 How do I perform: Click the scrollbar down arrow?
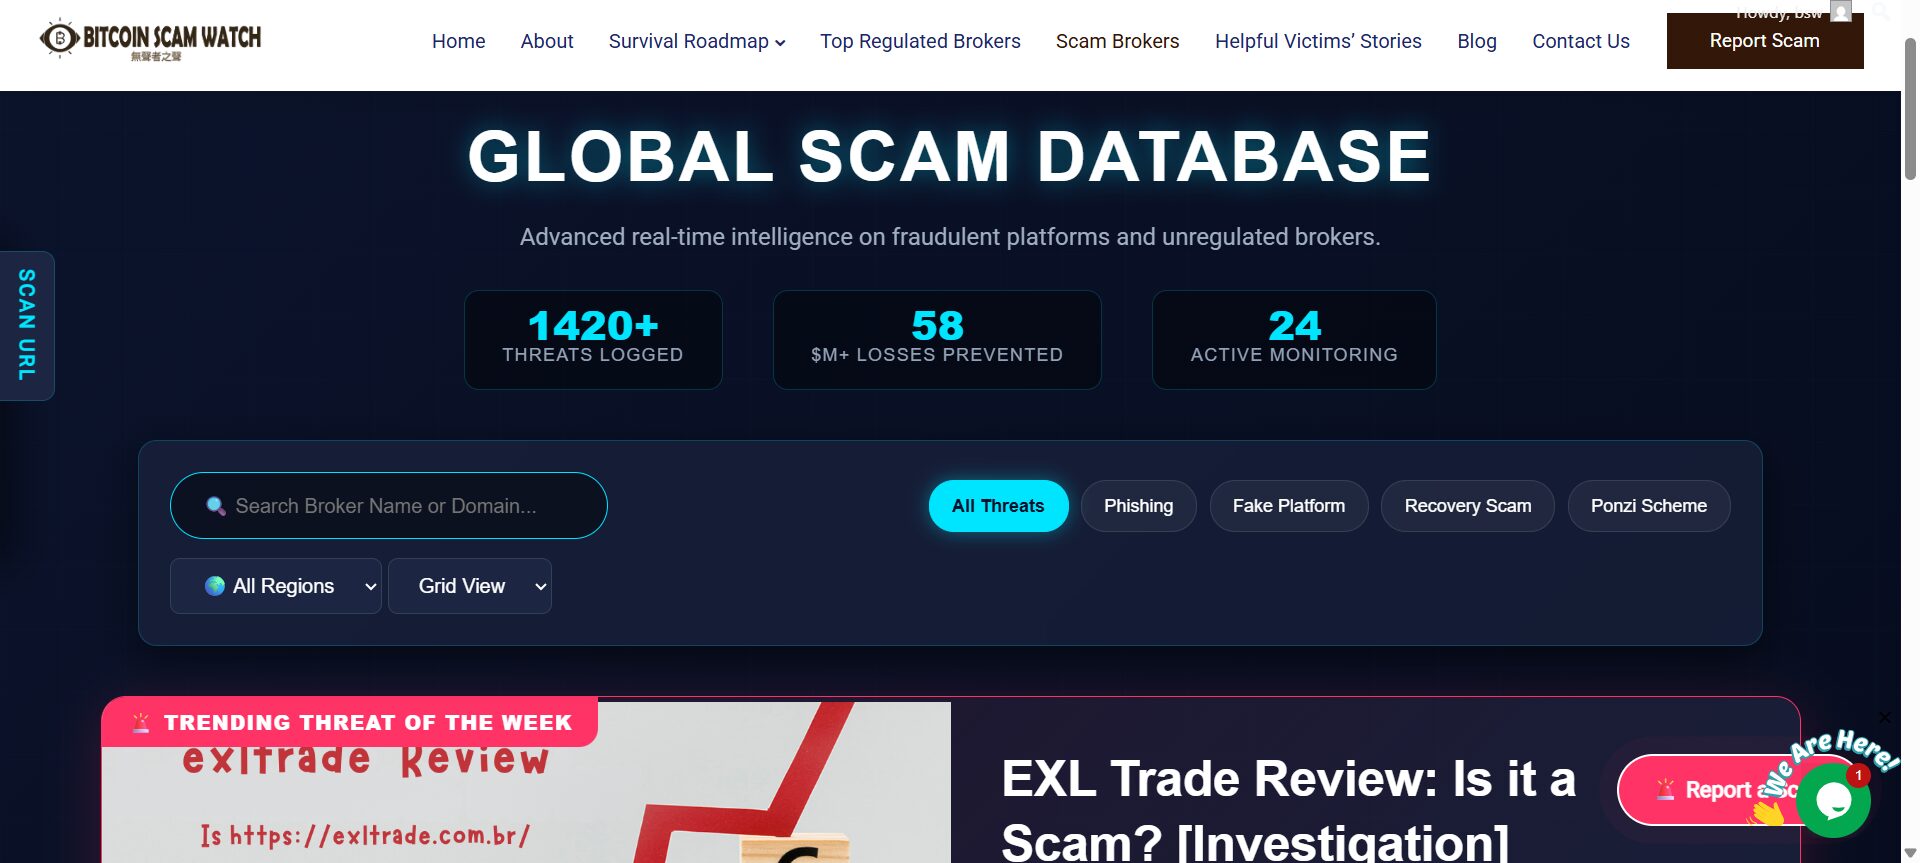1910,853
